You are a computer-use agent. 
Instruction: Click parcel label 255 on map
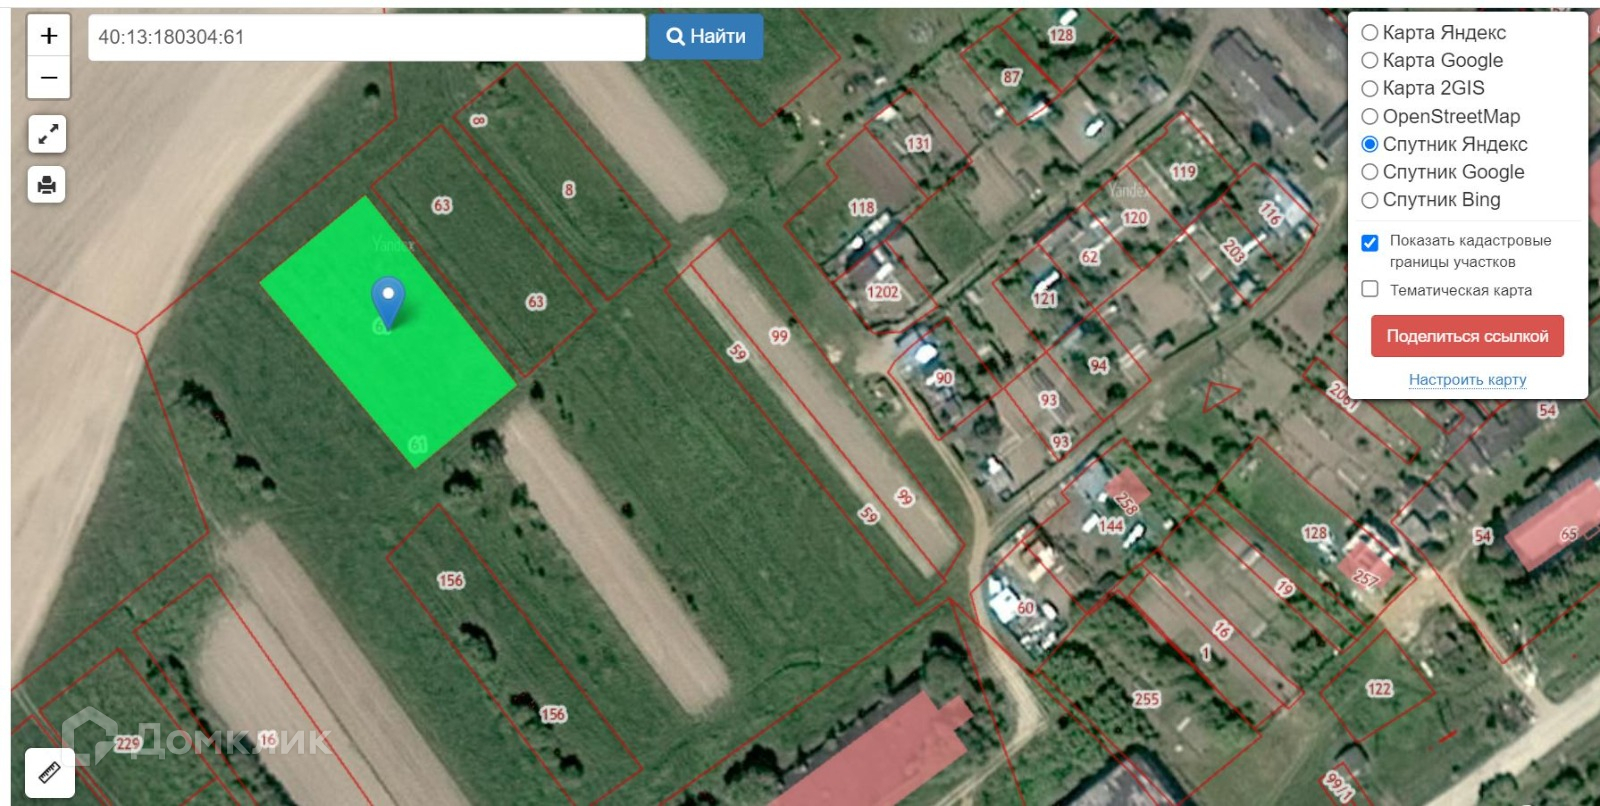pyautogui.click(x=1146, y=699)
